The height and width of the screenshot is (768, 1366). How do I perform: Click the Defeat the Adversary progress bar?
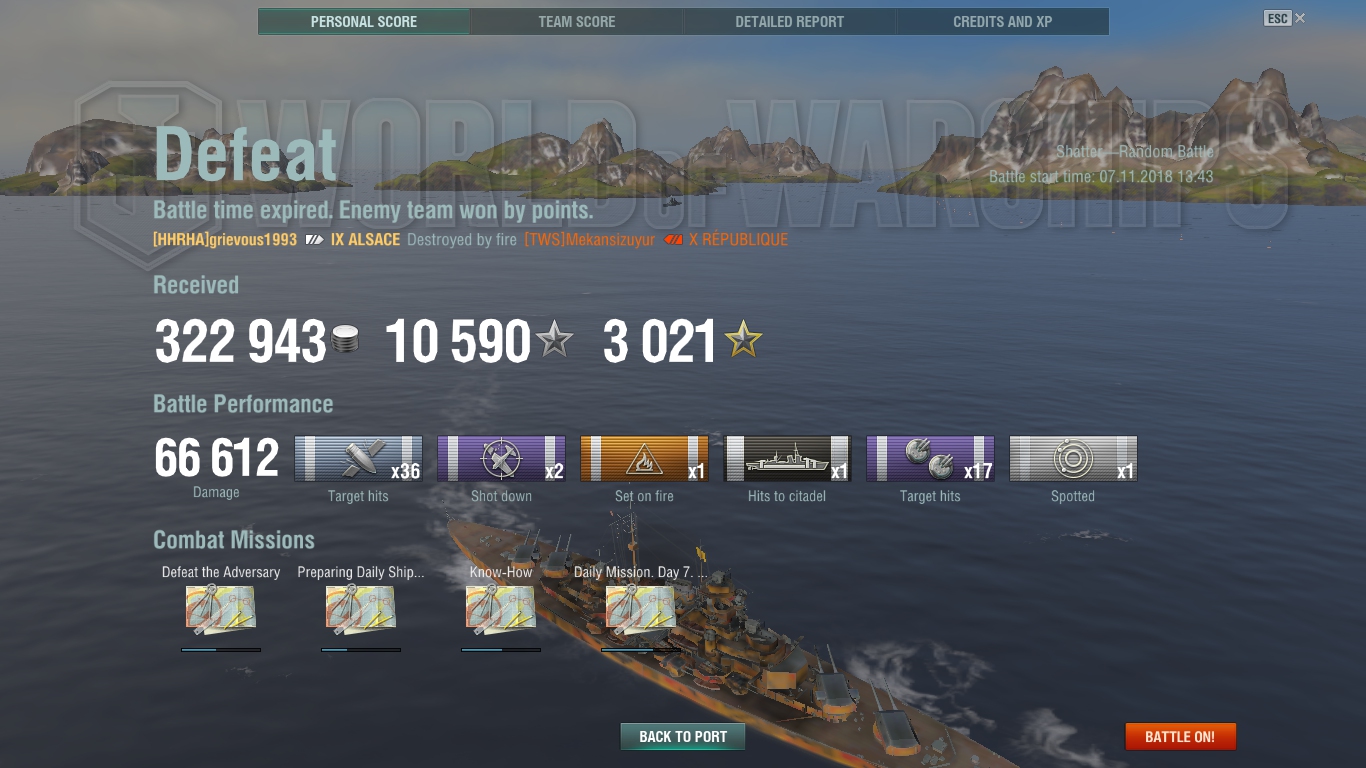221,650
